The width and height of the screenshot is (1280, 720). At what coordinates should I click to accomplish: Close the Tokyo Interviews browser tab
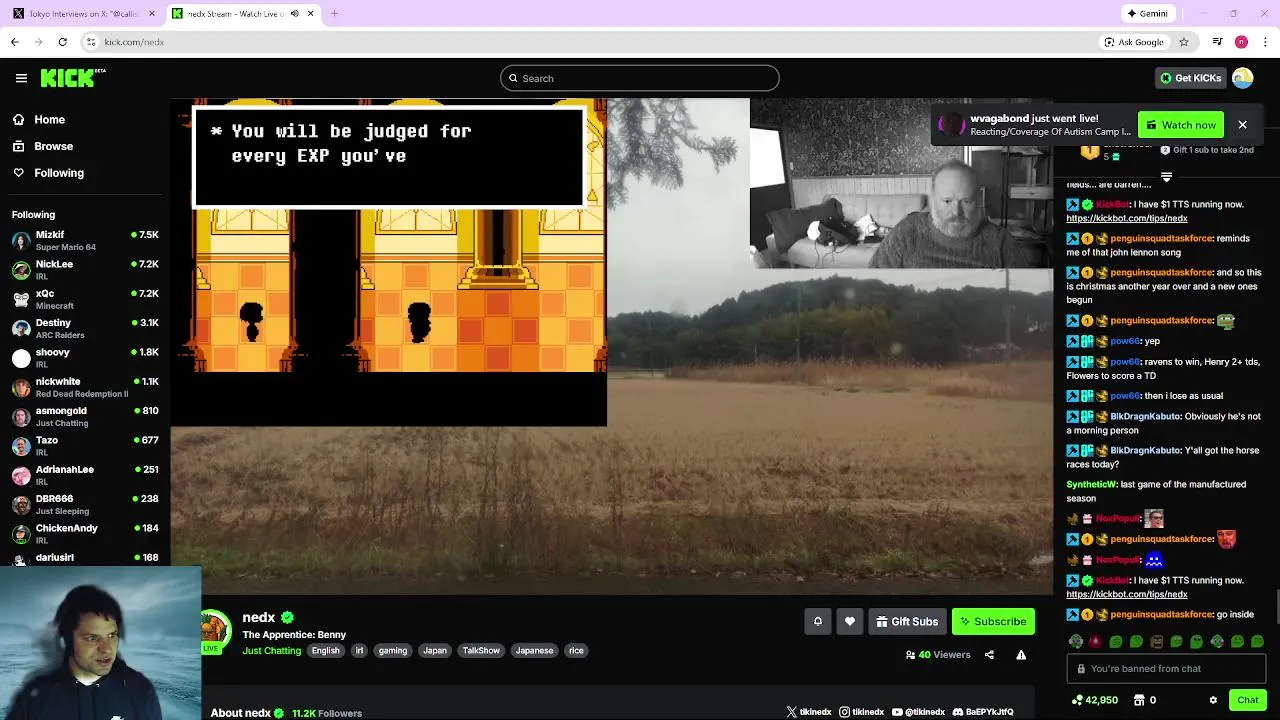(x=152, y=14)
